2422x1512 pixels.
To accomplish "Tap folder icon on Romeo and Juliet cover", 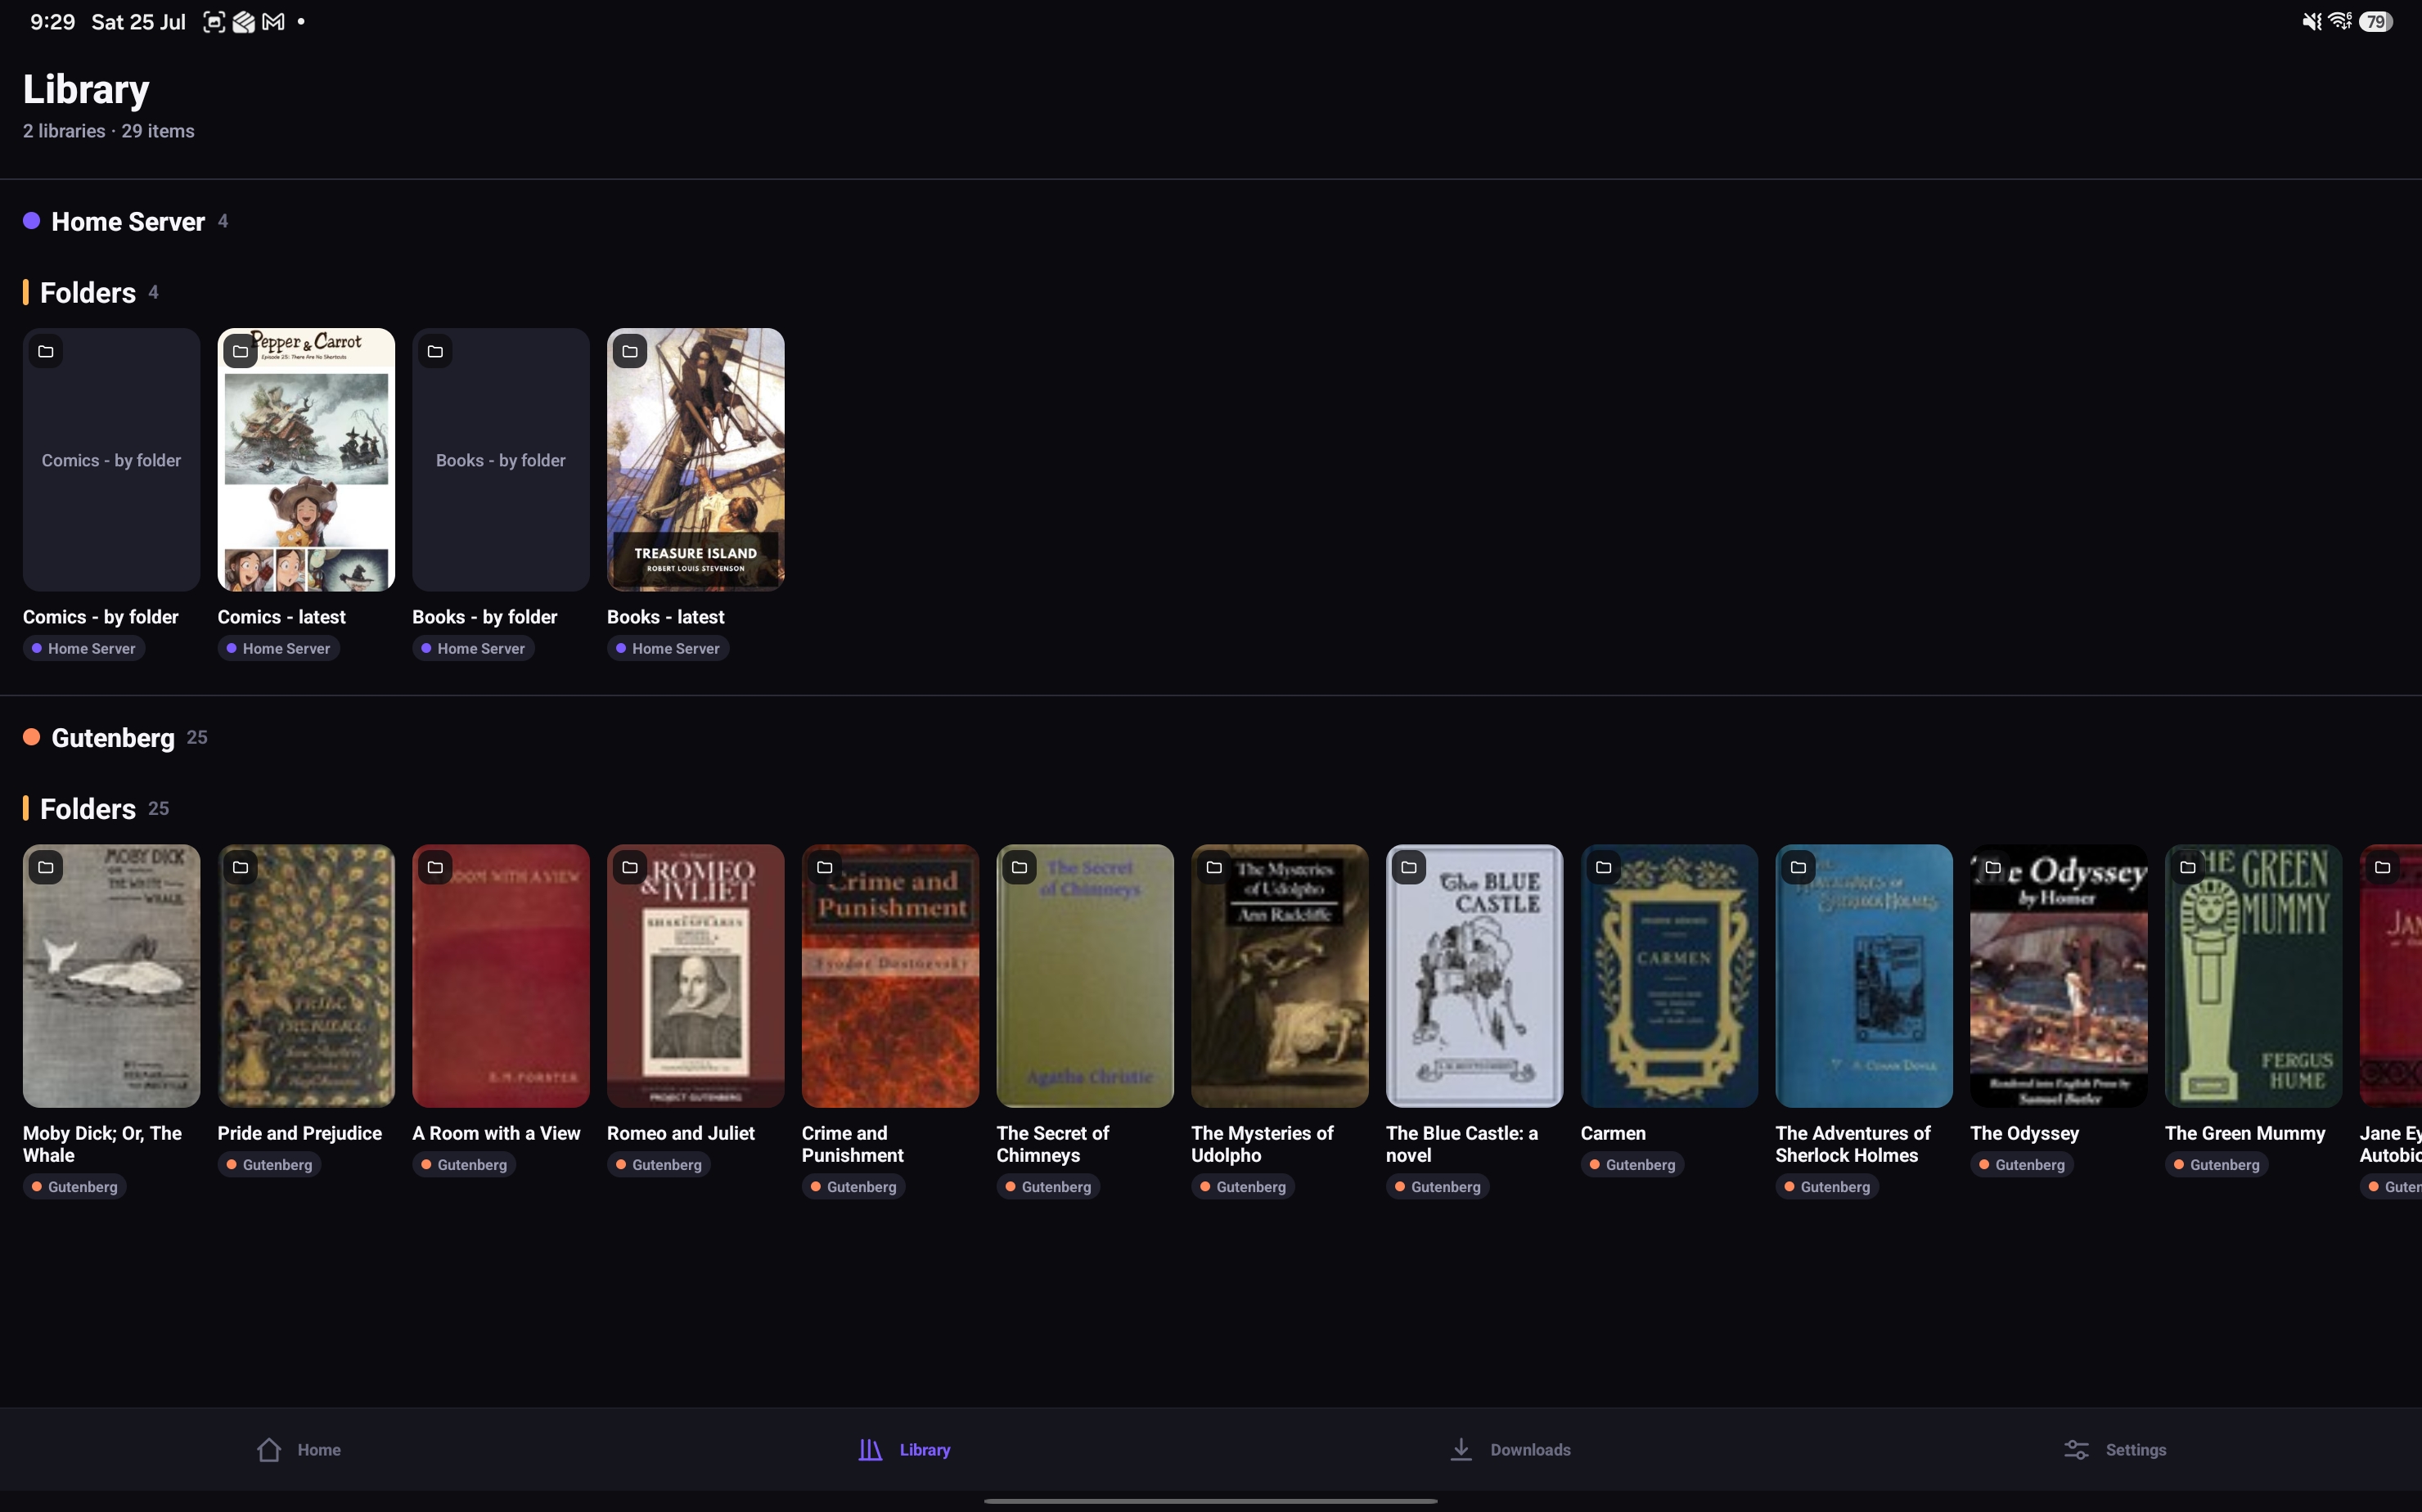I will pyautogui.click(x=630, y=867).
